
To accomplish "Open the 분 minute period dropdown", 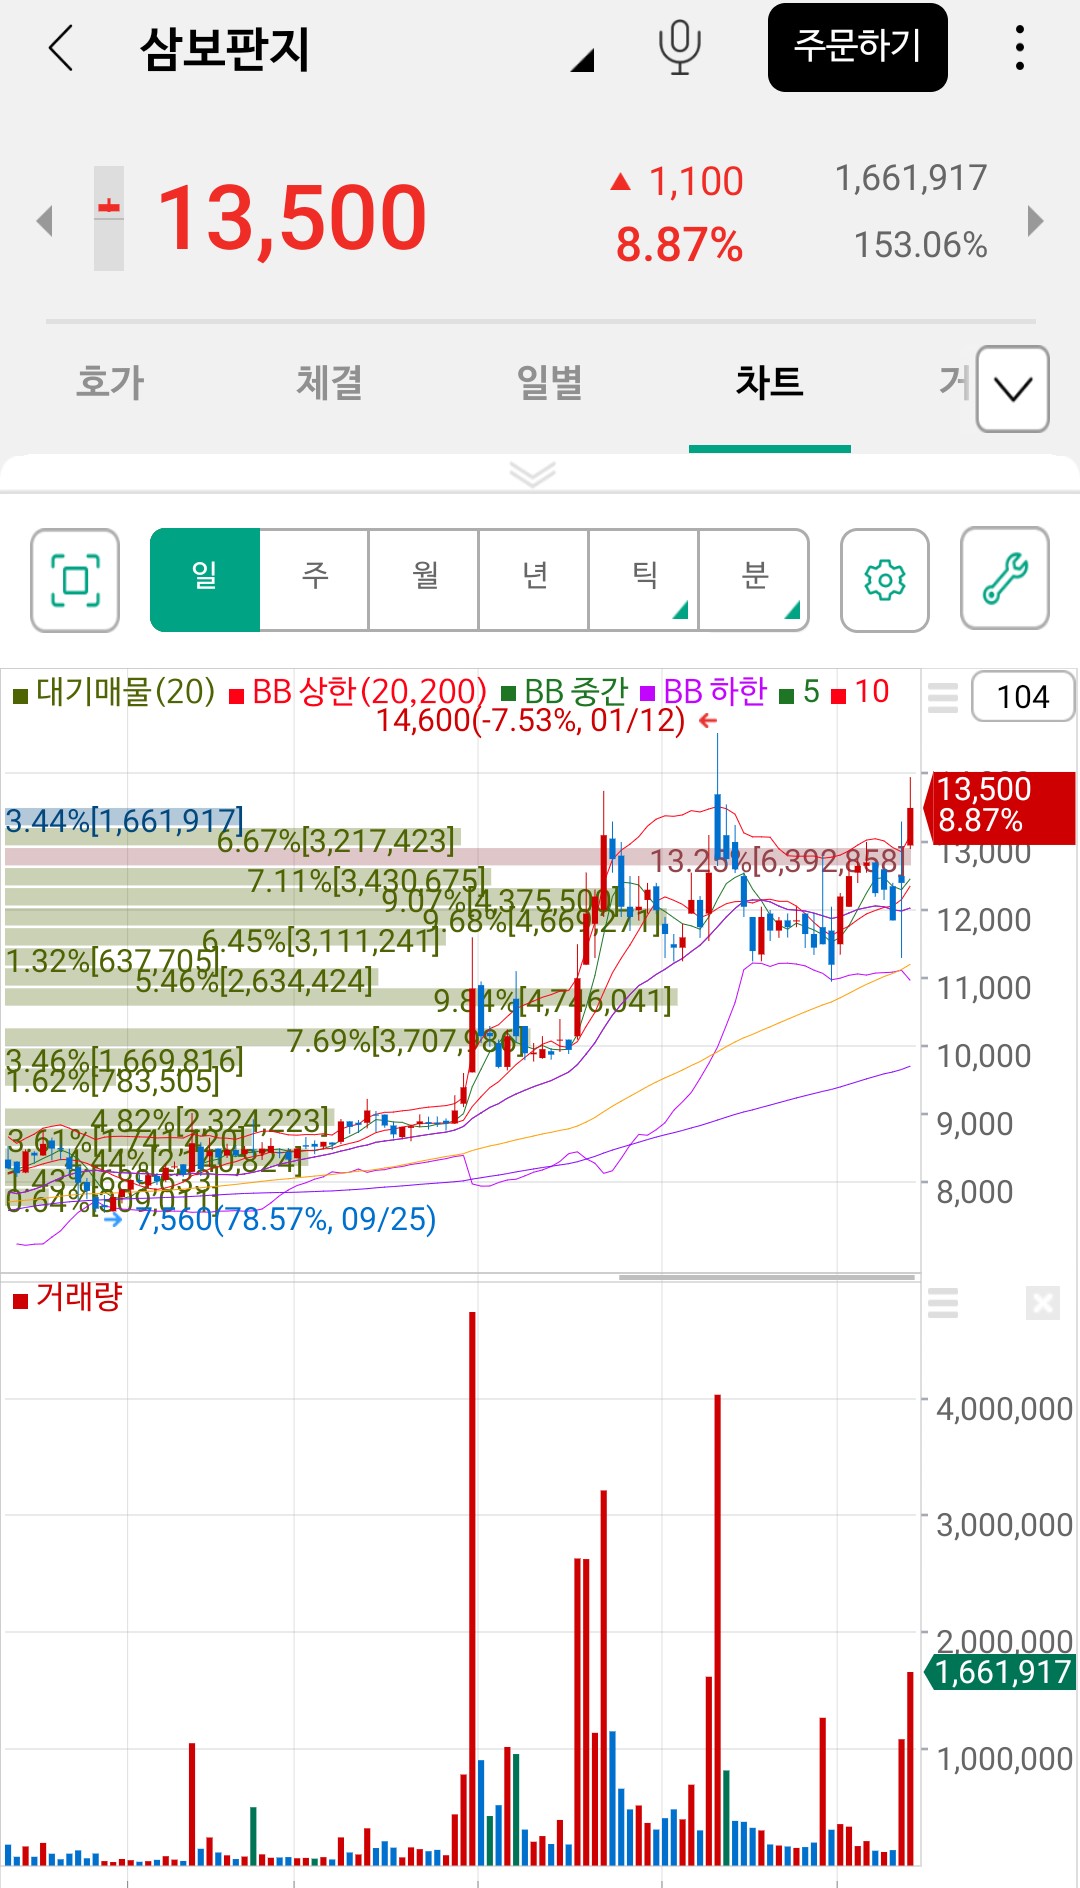I will coord(753,580).
